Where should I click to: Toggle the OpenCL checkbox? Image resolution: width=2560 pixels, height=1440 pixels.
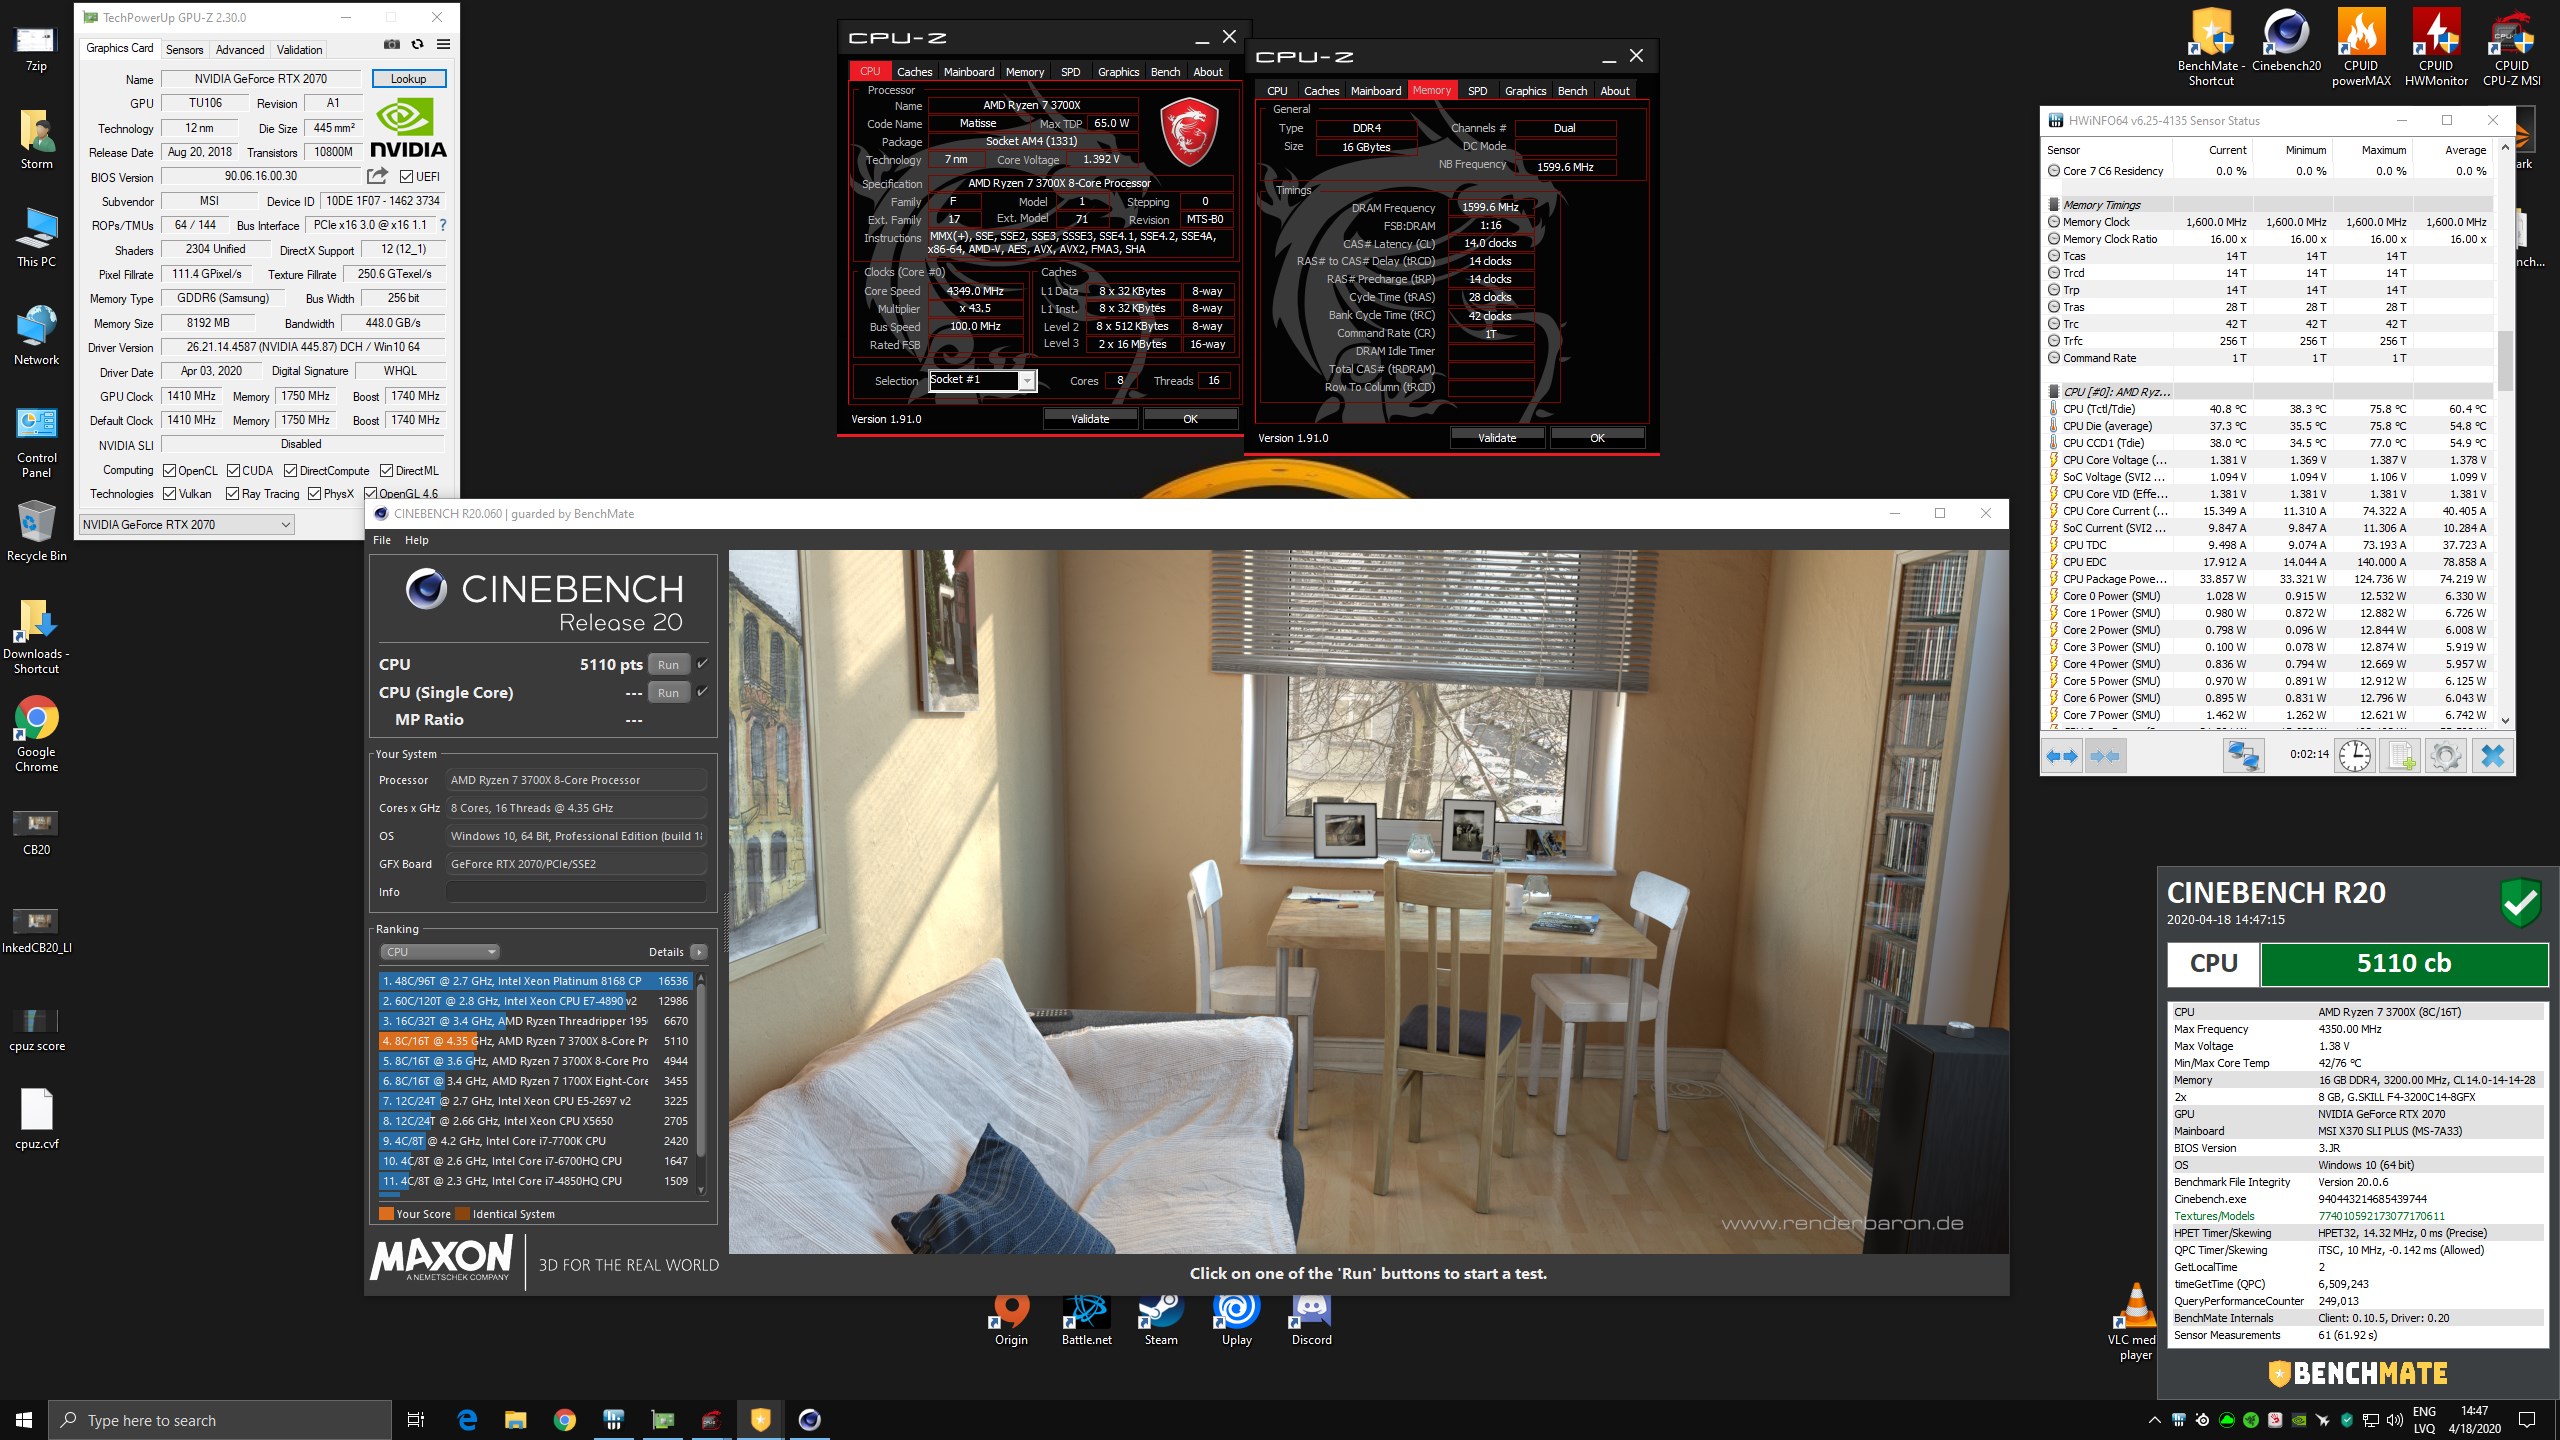(x=170, y=471)
